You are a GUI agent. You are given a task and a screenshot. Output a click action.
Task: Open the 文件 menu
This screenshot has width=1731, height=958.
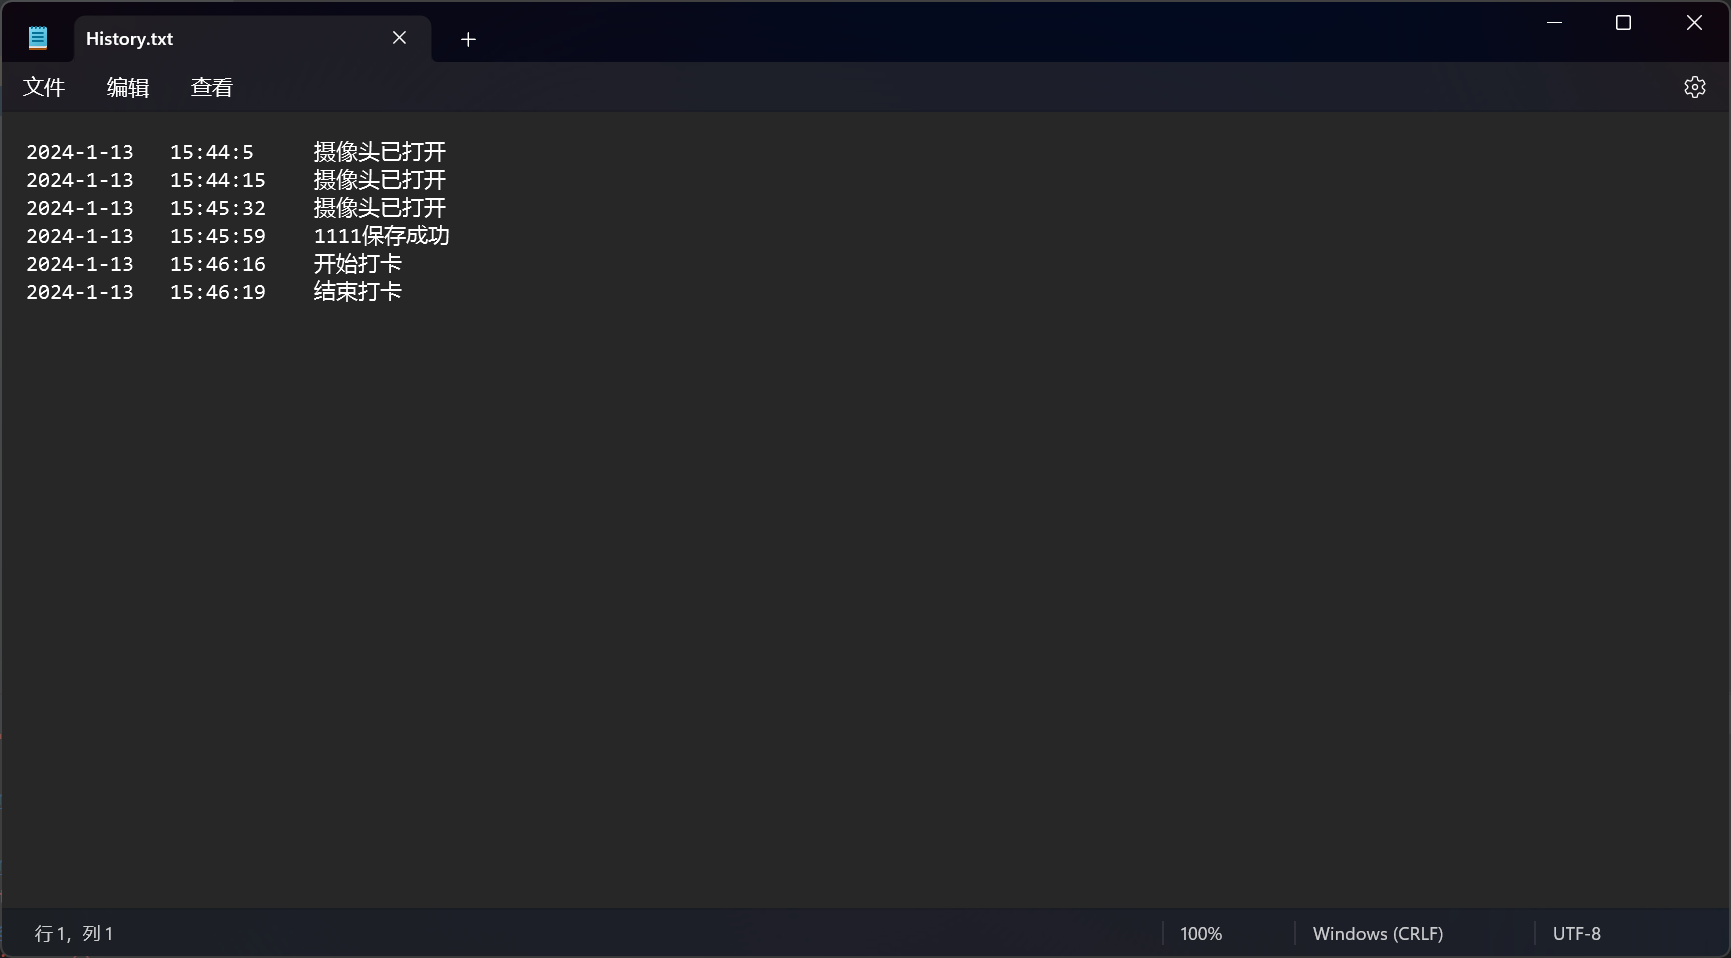pyautogui.click(x=44, y=87)
